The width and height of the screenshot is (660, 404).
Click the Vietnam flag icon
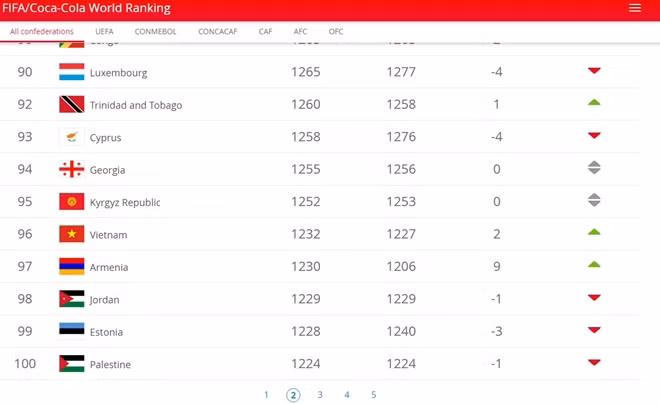point(72,234)
